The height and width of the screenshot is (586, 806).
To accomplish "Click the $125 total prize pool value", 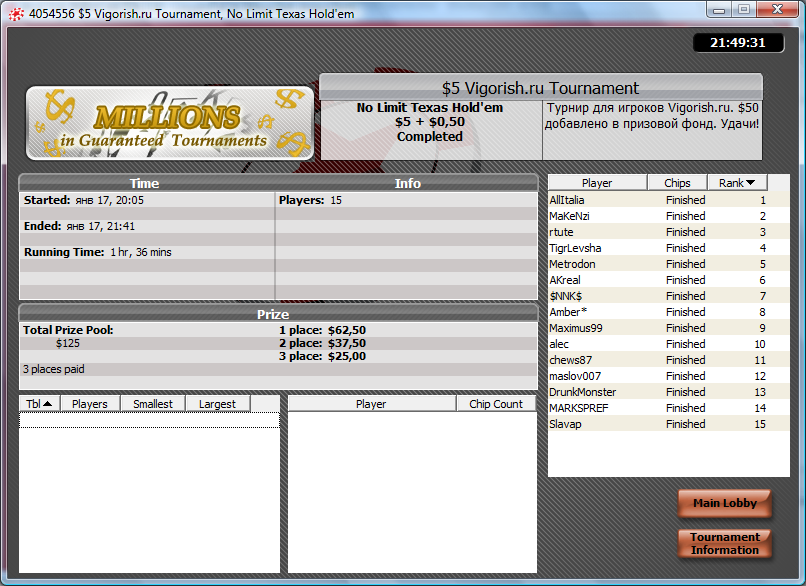I will (x=68, y=343).
